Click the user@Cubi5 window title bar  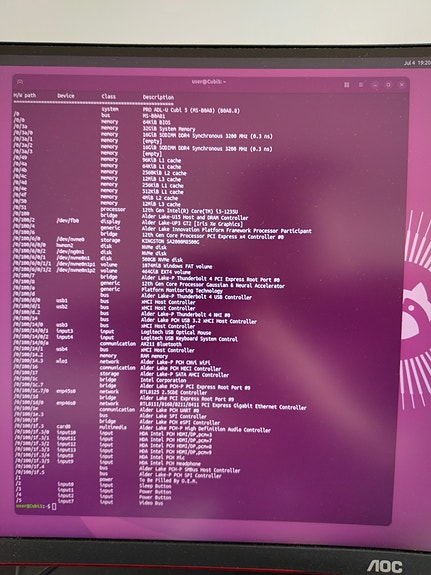pyautogui.click(x=209, y=82)
